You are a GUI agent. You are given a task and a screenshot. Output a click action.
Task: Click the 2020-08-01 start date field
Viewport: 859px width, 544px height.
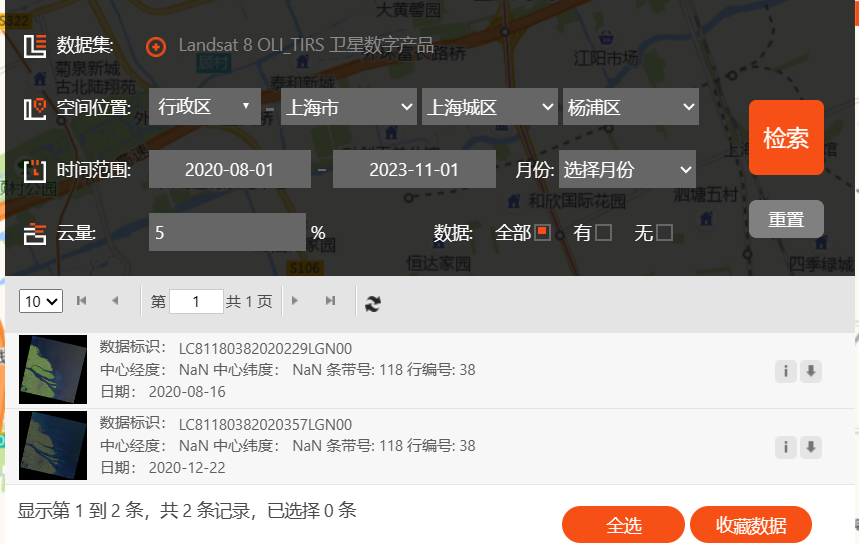coord(230,169)
